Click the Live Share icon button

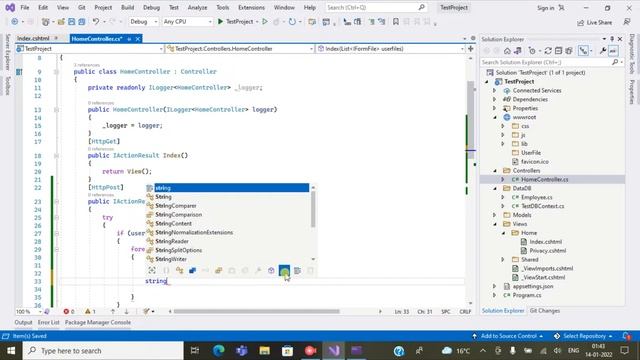(x=594, y=22)
